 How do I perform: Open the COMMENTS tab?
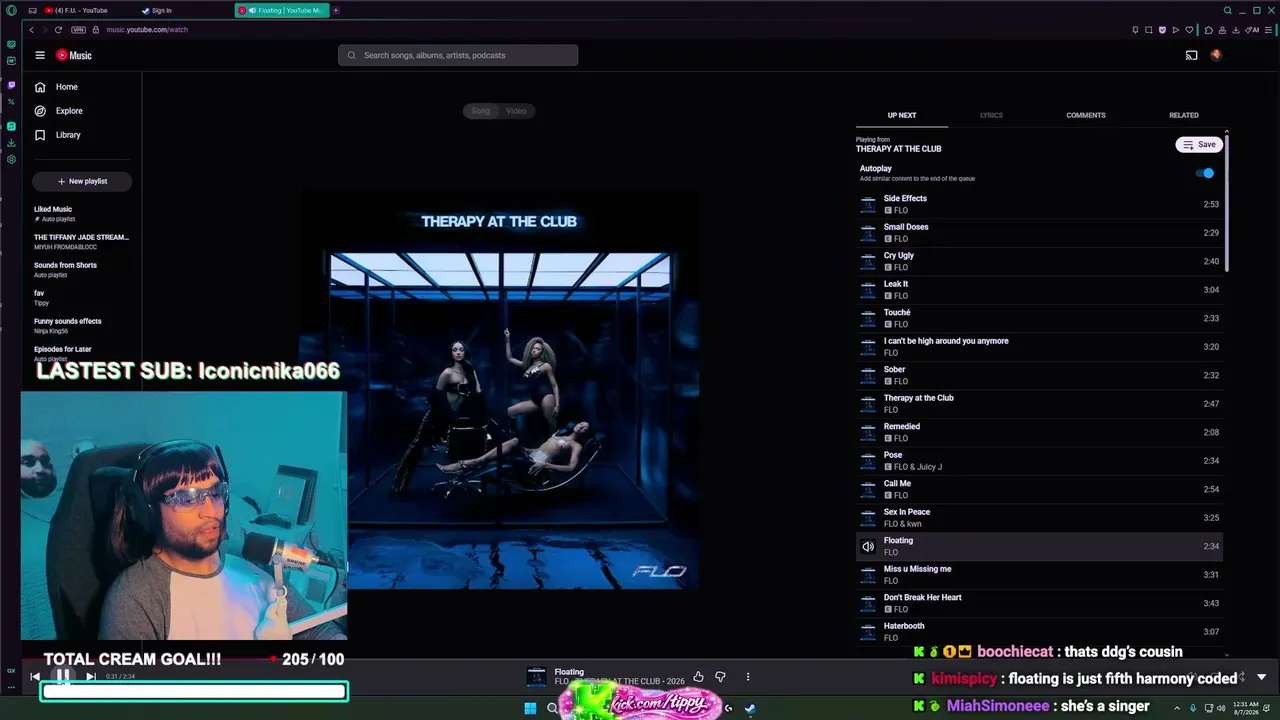point(1085,115)
